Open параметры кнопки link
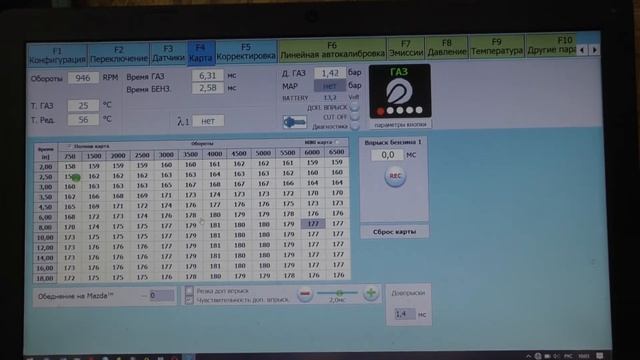This screenshot has height=360, width=640. tap(400, 124)
